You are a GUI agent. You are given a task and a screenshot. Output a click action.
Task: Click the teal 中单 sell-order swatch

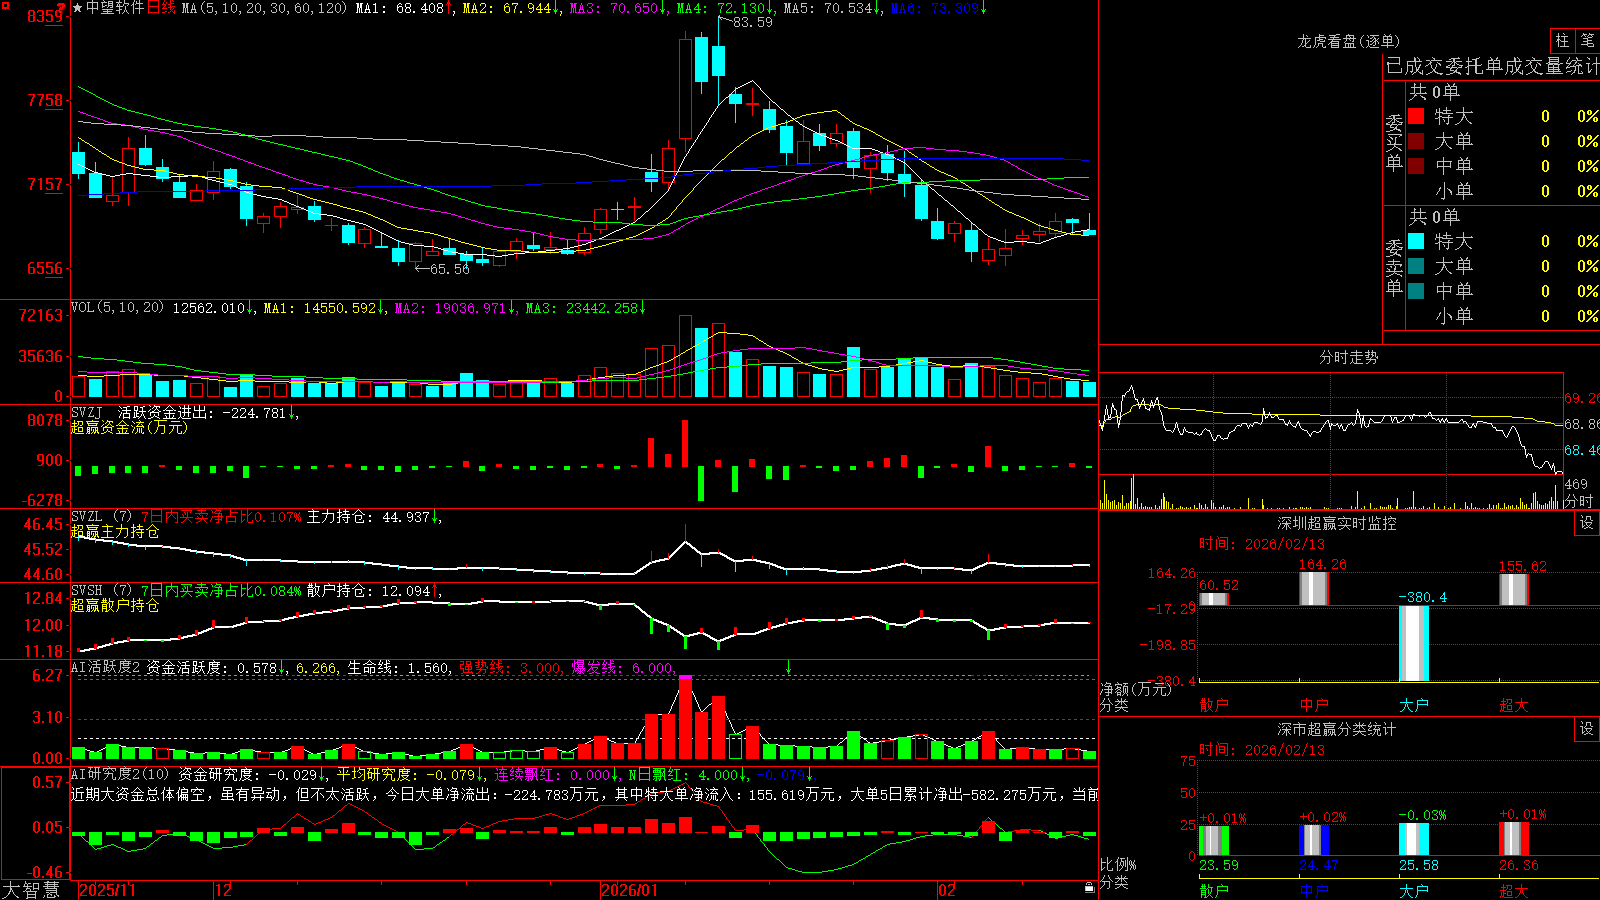pos(1416,291)
